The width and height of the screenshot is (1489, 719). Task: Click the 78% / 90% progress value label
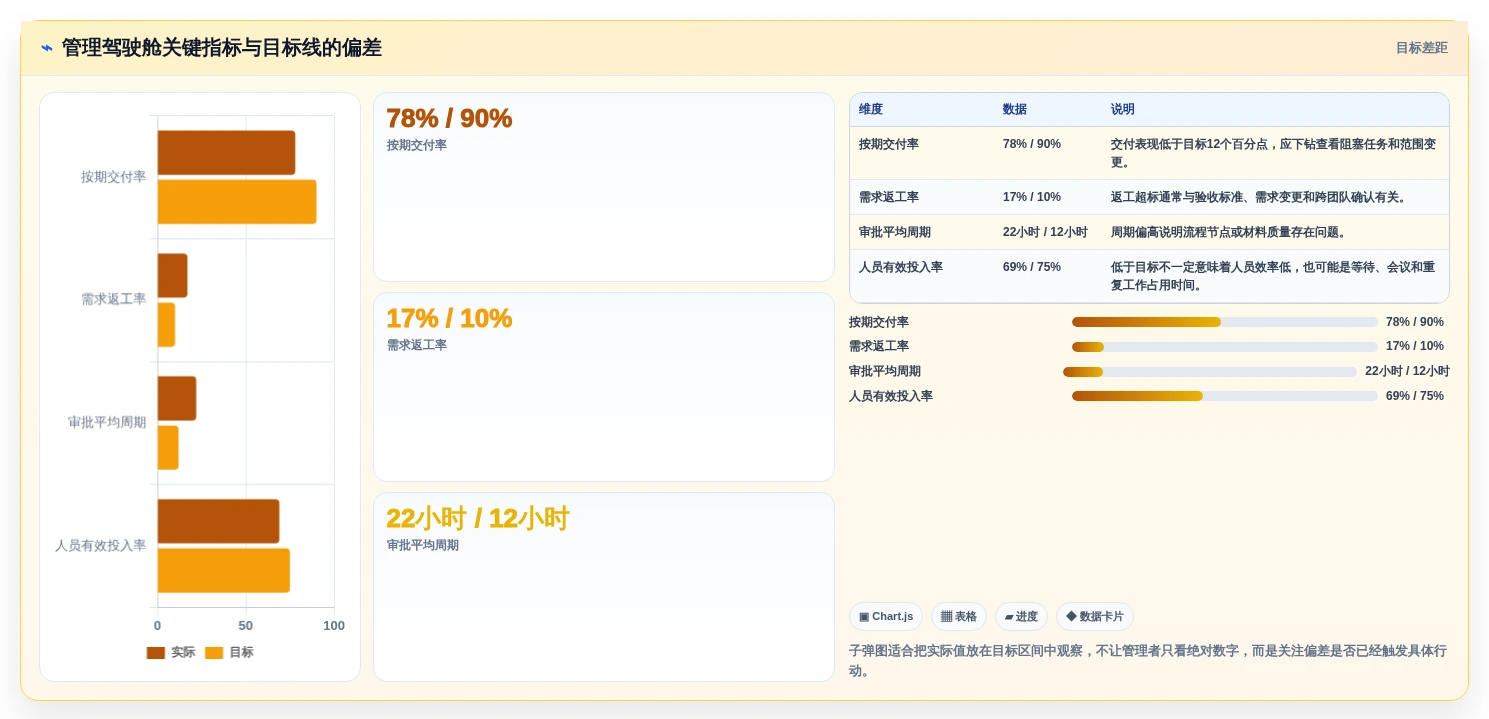(1415, 322)
